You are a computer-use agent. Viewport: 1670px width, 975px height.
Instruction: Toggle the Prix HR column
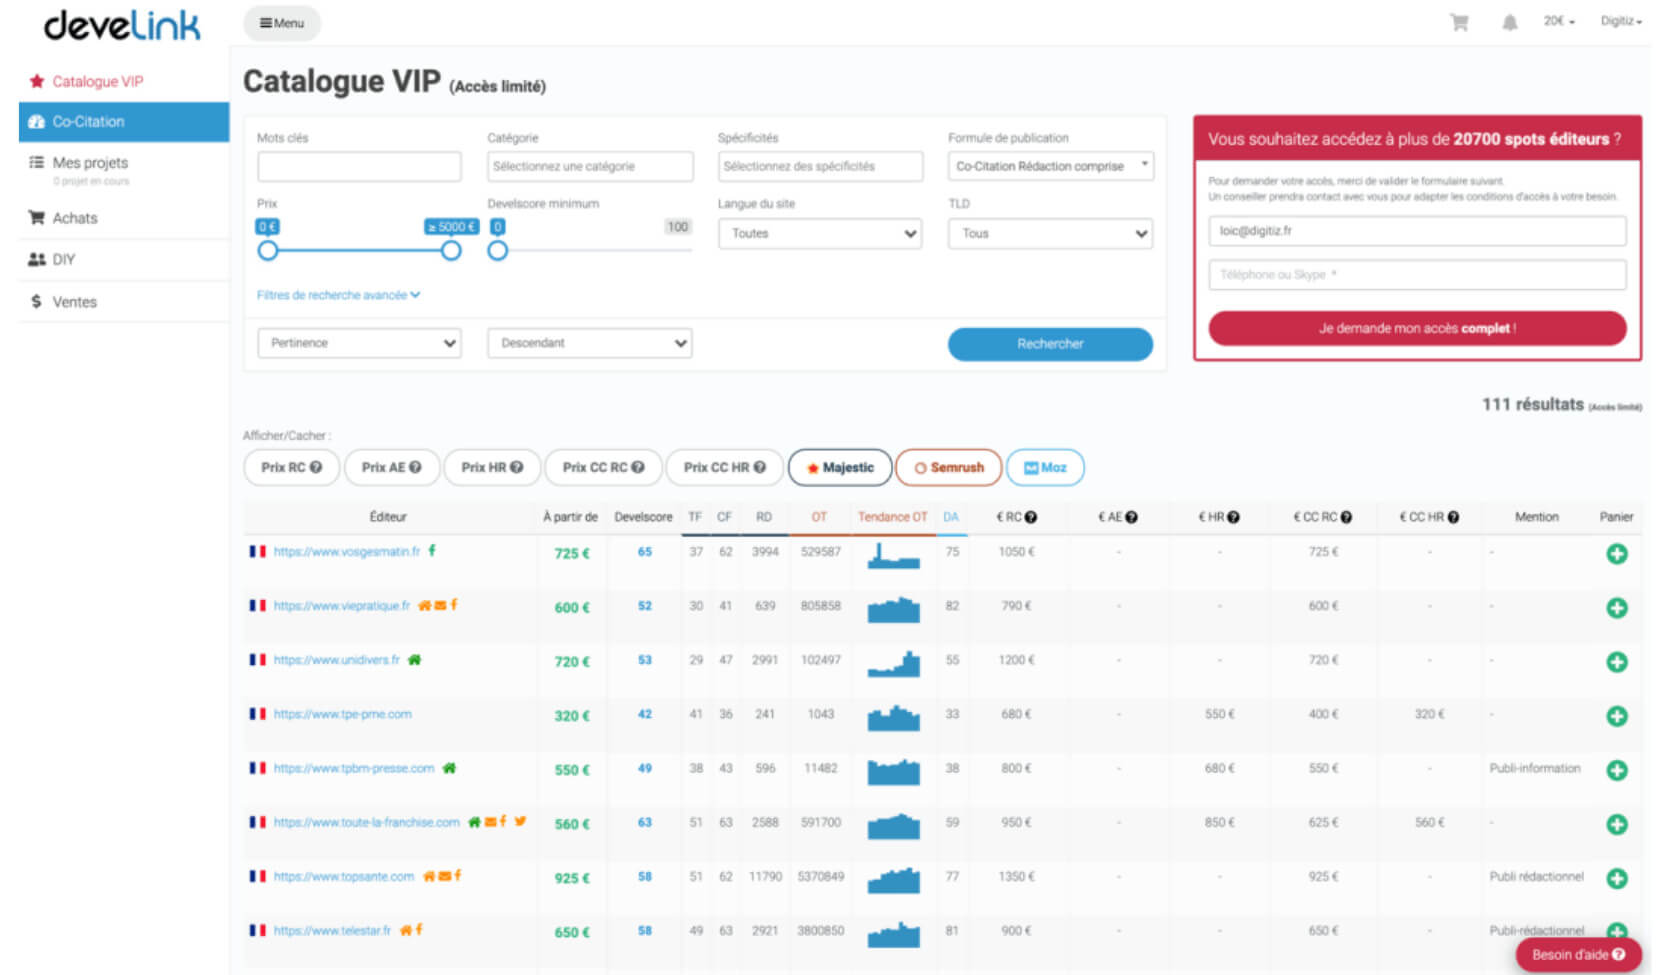point(492,467)
